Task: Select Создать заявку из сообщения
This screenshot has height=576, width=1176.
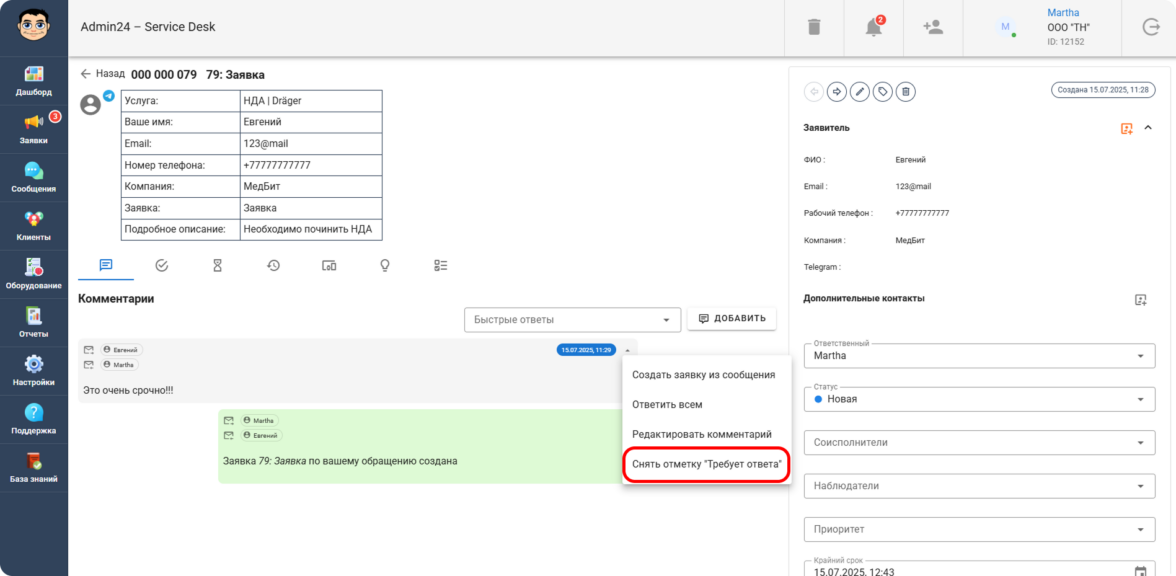Action: point(704,374)
